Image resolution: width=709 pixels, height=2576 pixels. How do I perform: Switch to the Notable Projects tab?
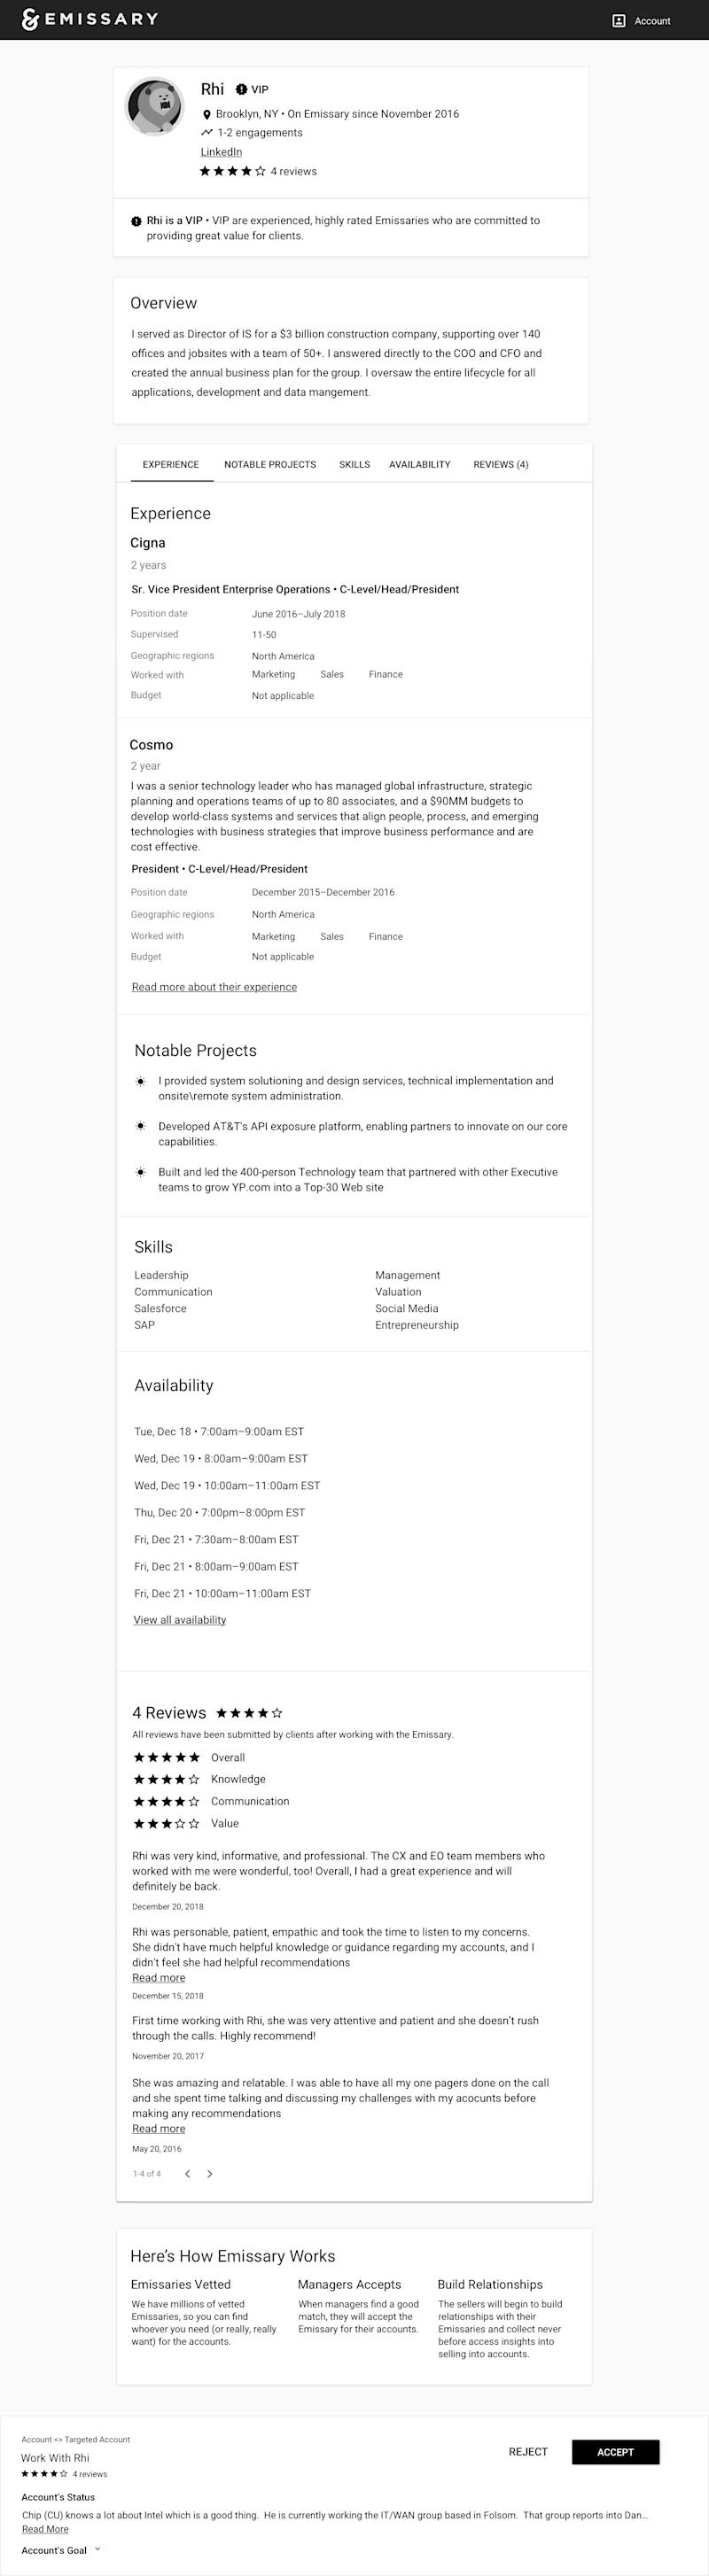270,464
